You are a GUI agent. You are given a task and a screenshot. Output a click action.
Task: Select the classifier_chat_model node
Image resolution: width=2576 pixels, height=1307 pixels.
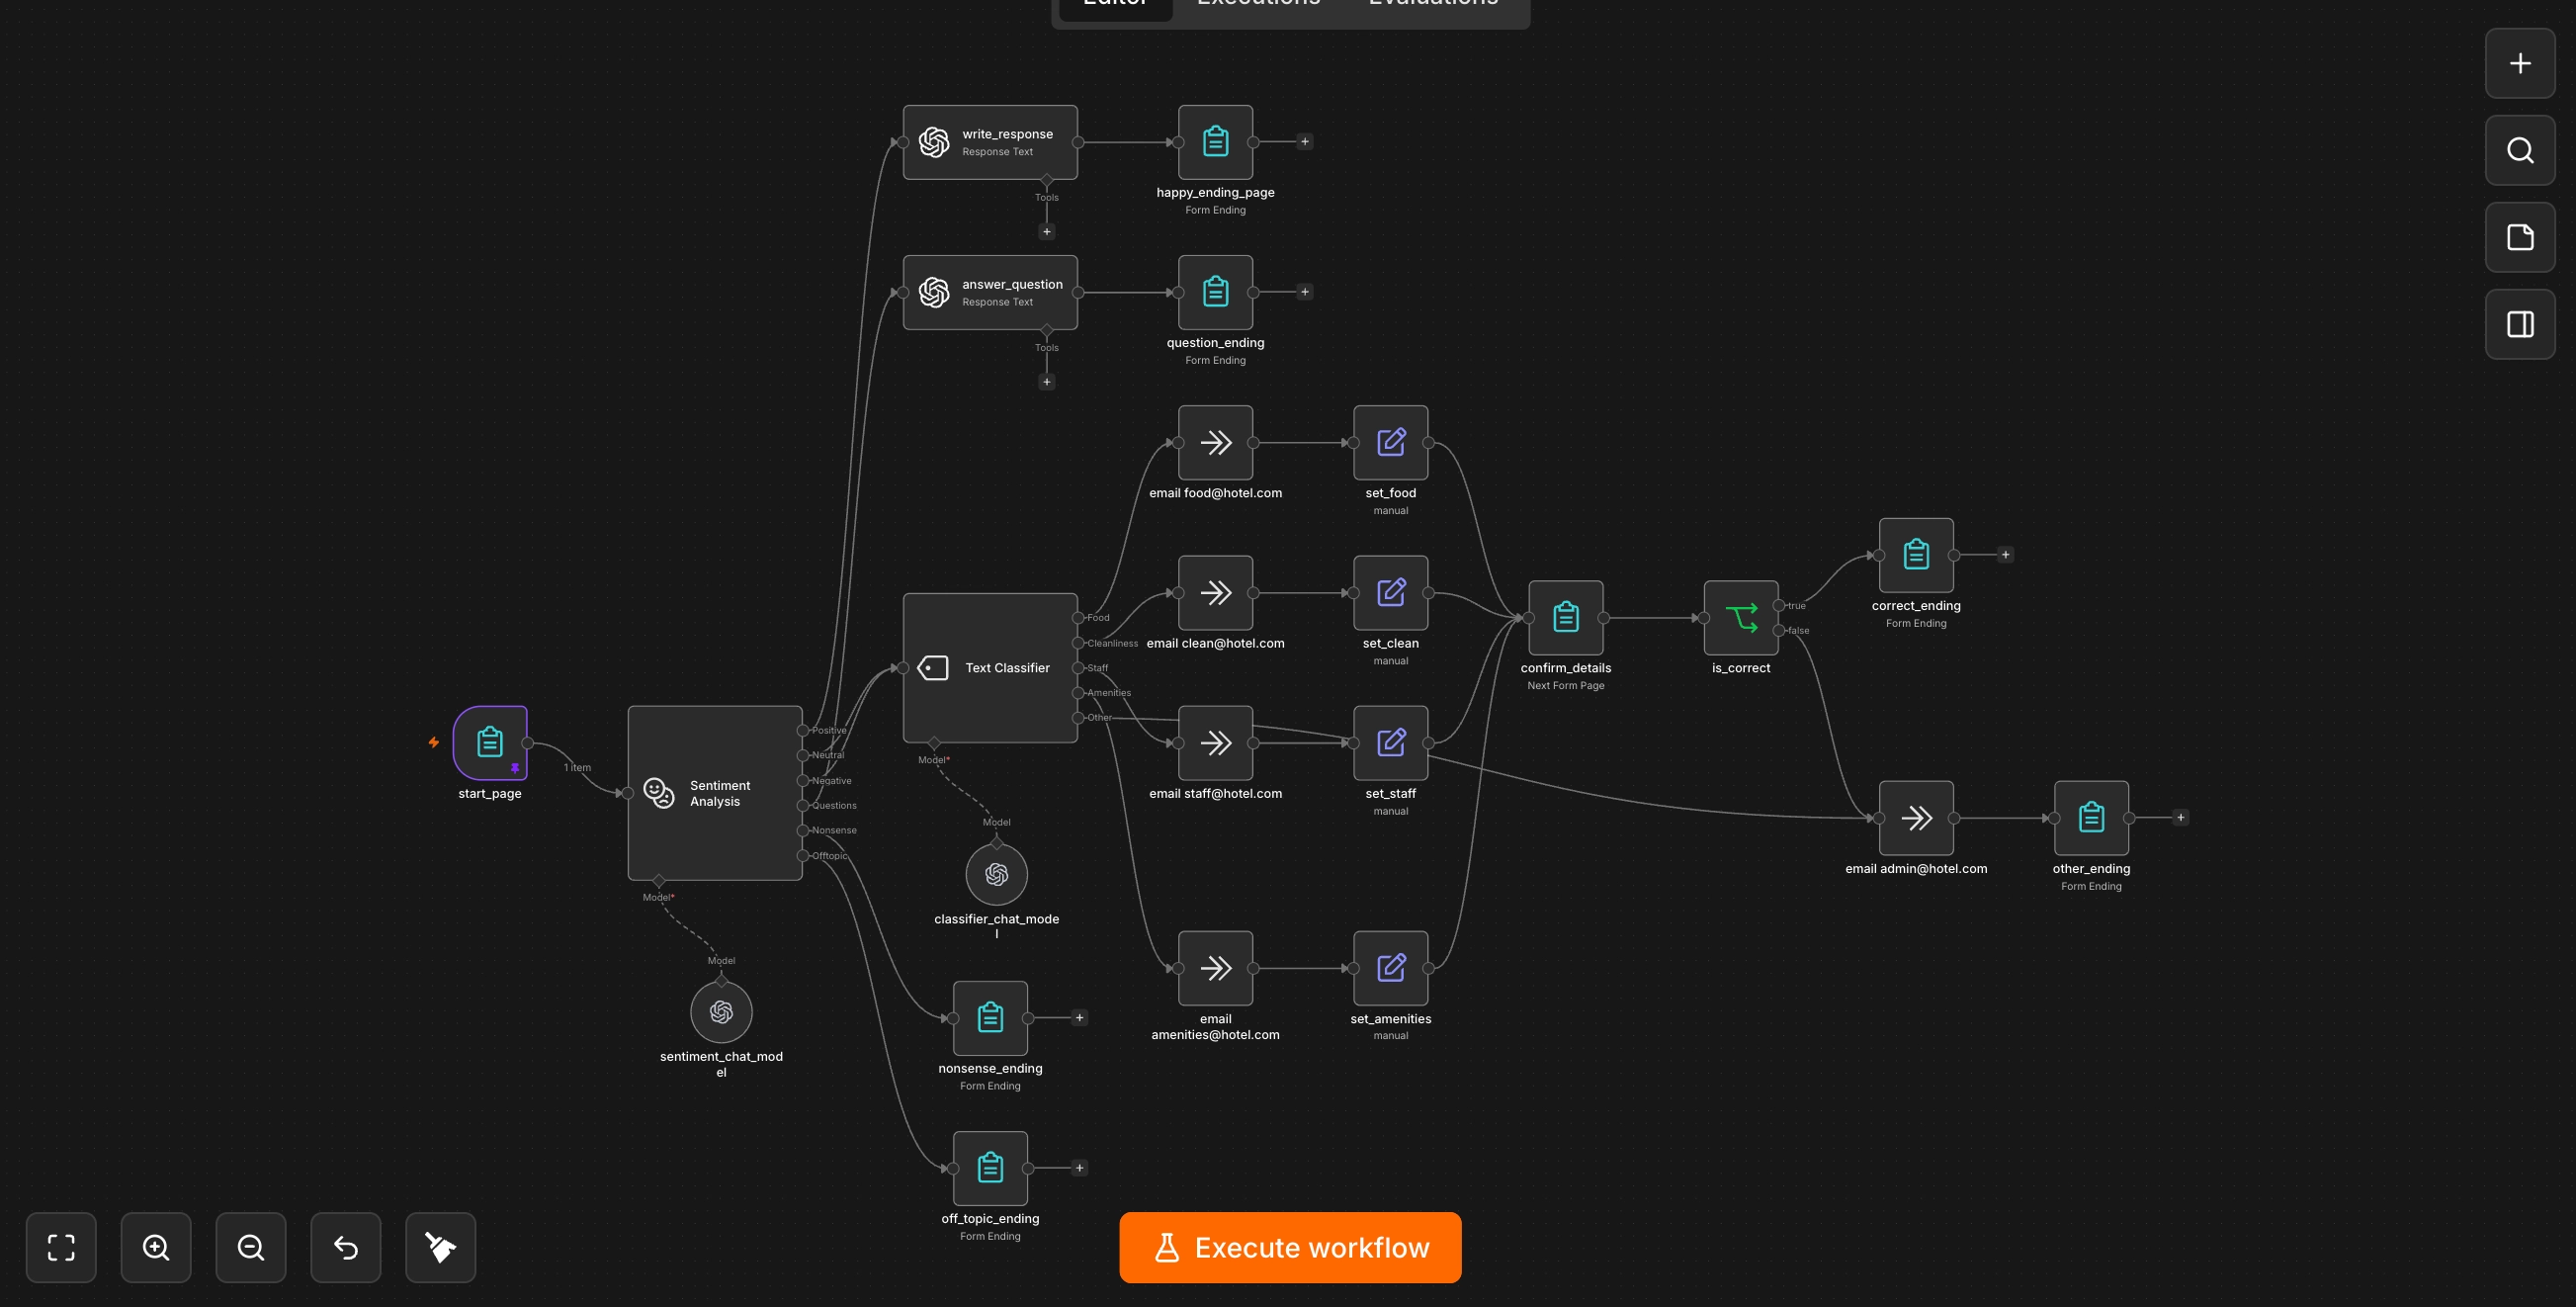point(996,874)
